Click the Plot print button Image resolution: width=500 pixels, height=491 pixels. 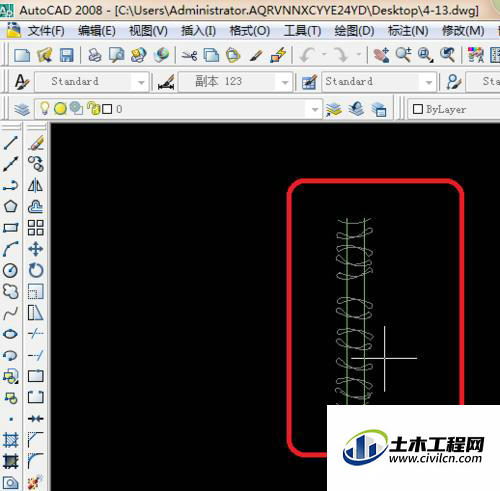pos(95,55)
